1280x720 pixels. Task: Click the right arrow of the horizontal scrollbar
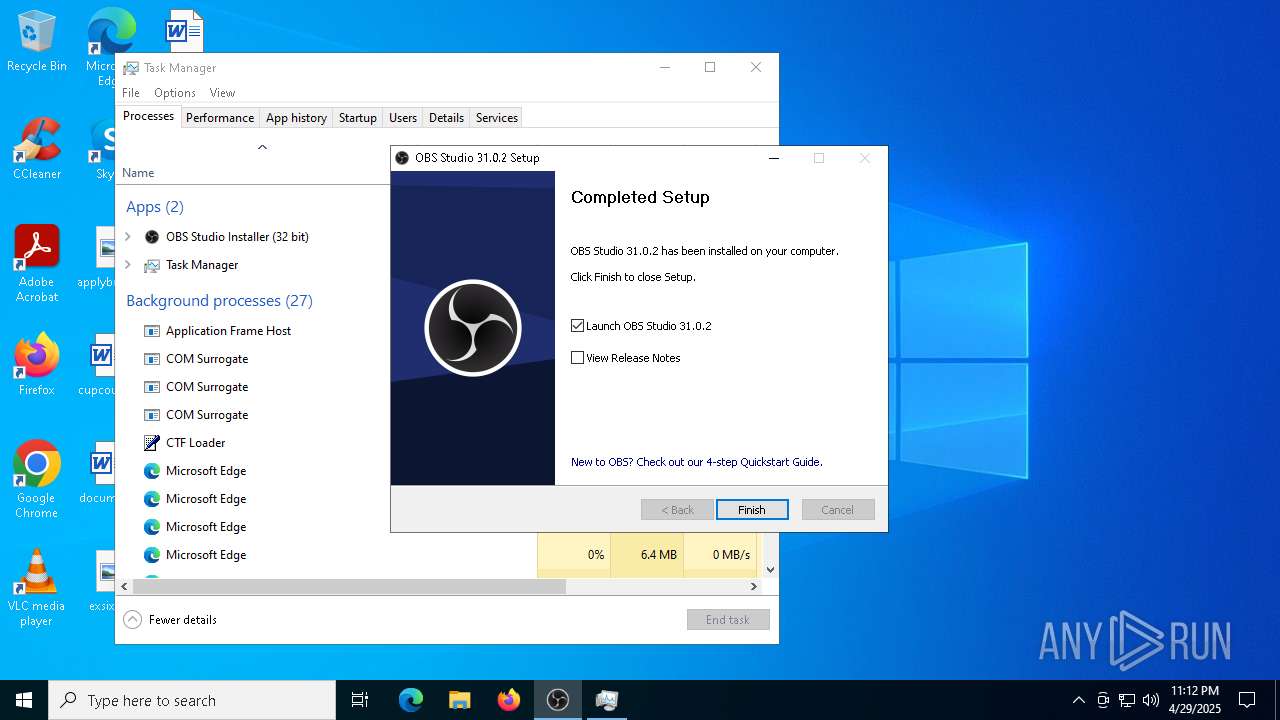pos(754,586)
